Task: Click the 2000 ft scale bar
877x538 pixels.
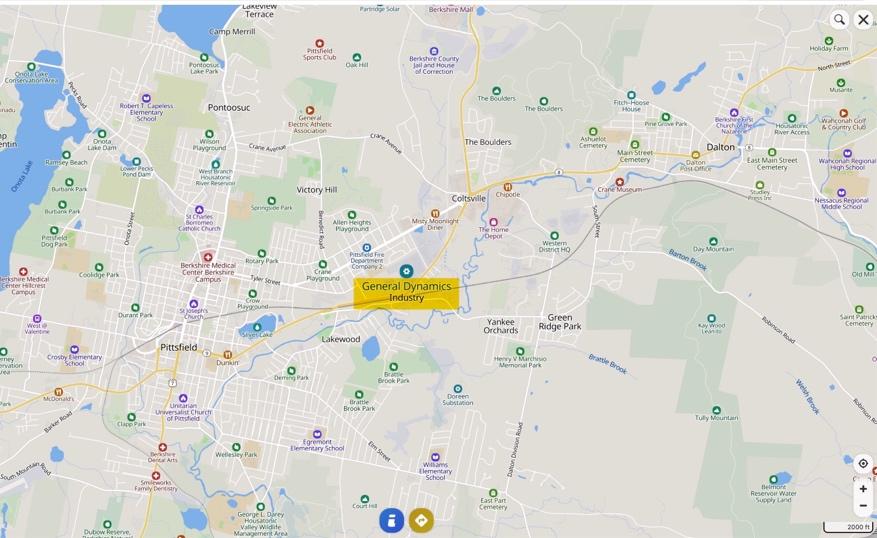Action: click(849, 527)
